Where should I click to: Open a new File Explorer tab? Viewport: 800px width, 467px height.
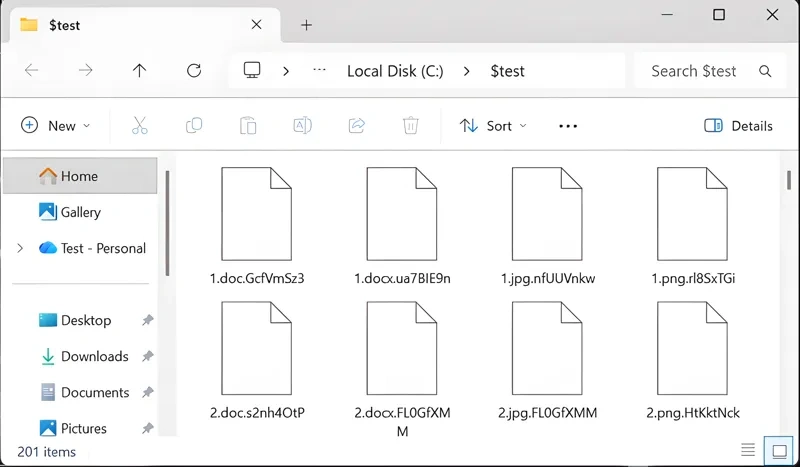tap(306, 25)
